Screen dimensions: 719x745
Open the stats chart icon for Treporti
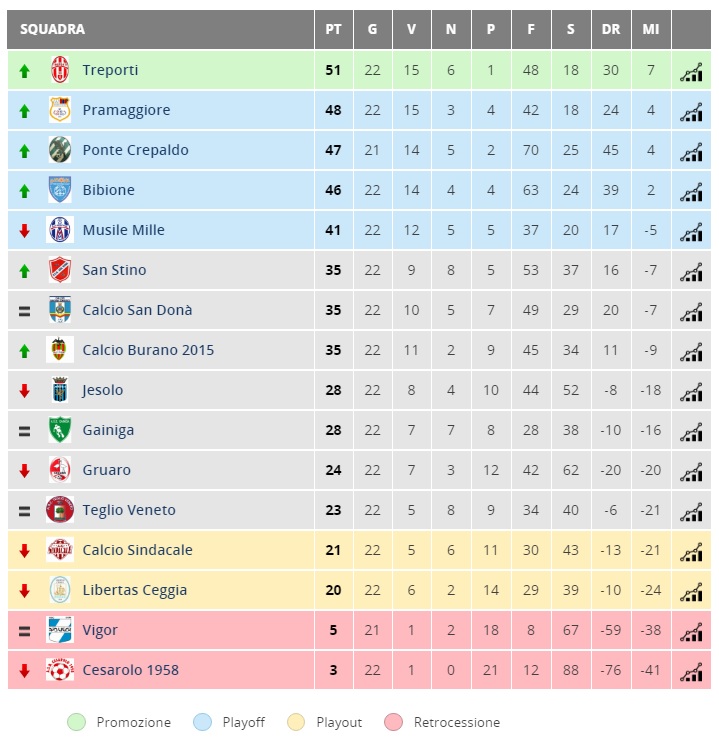click(691, 72)
